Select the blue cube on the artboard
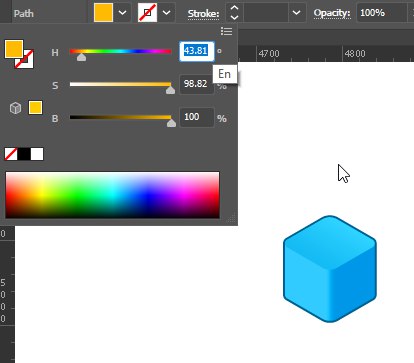This screenshot has height=363, width=414. pyautogui.click(x=330, y=269)
